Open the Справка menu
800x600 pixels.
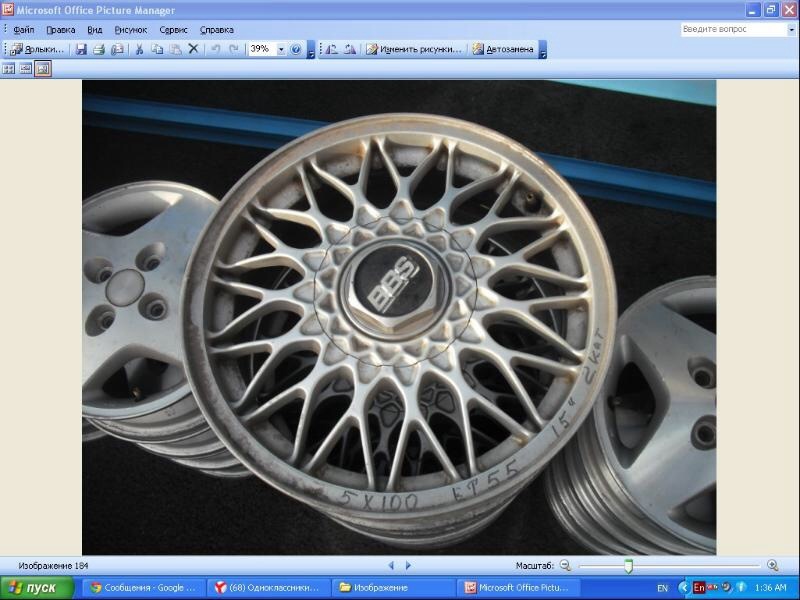pos(217,30)
